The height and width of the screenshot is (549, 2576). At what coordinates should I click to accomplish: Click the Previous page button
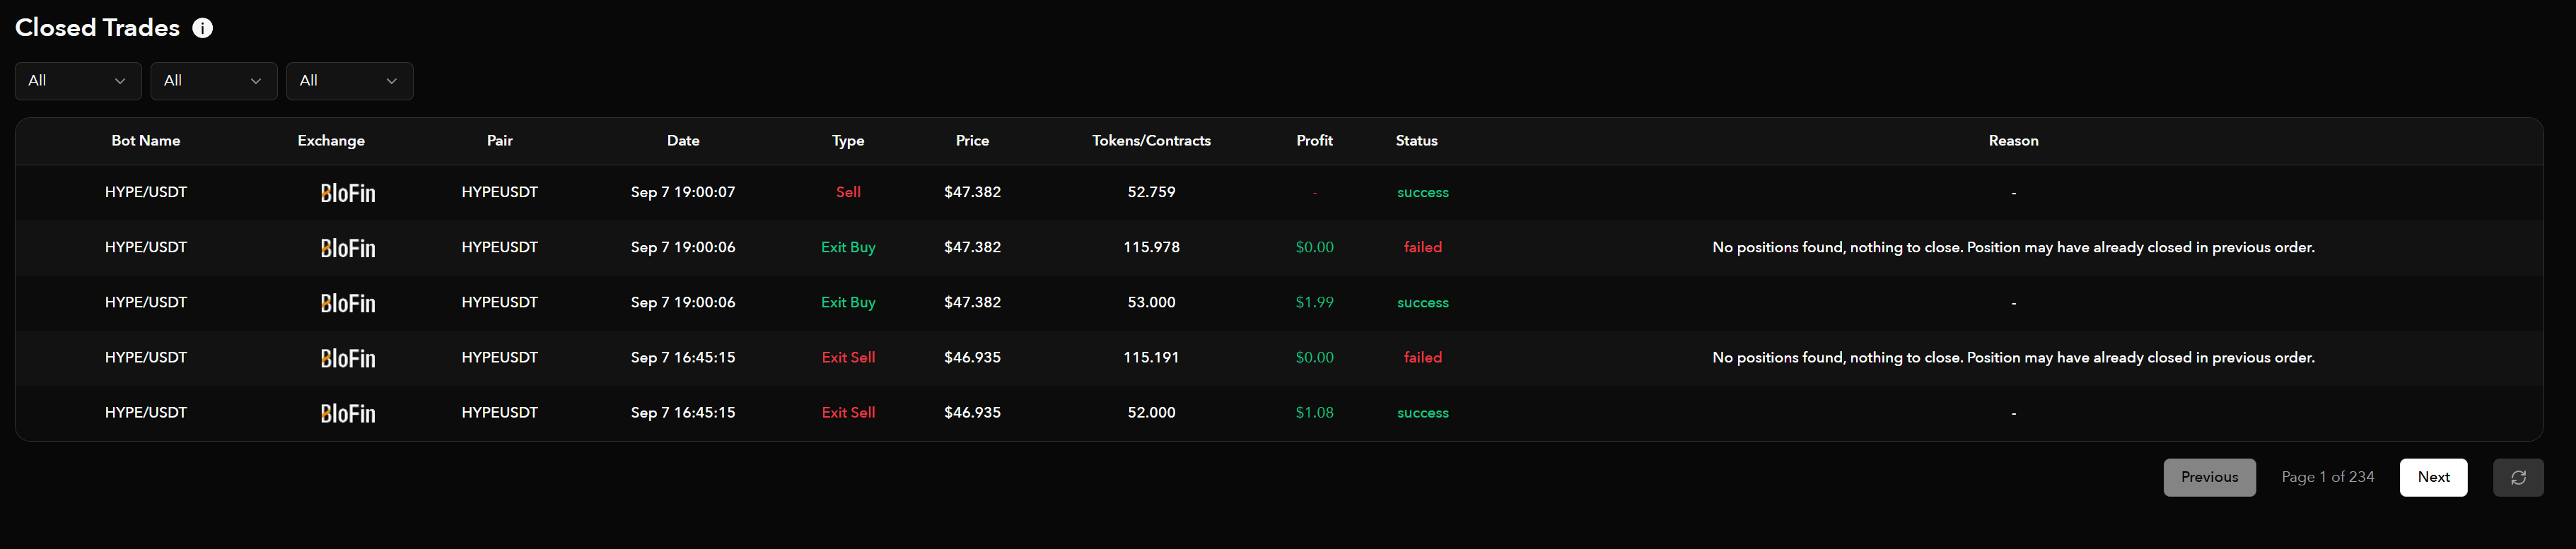coord(2209,477)
